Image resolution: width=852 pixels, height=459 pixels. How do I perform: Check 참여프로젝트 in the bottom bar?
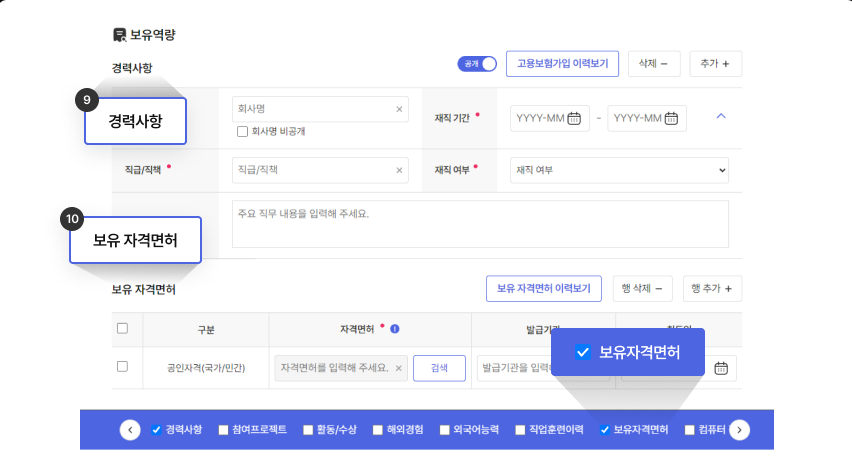[x=223, y=430]
